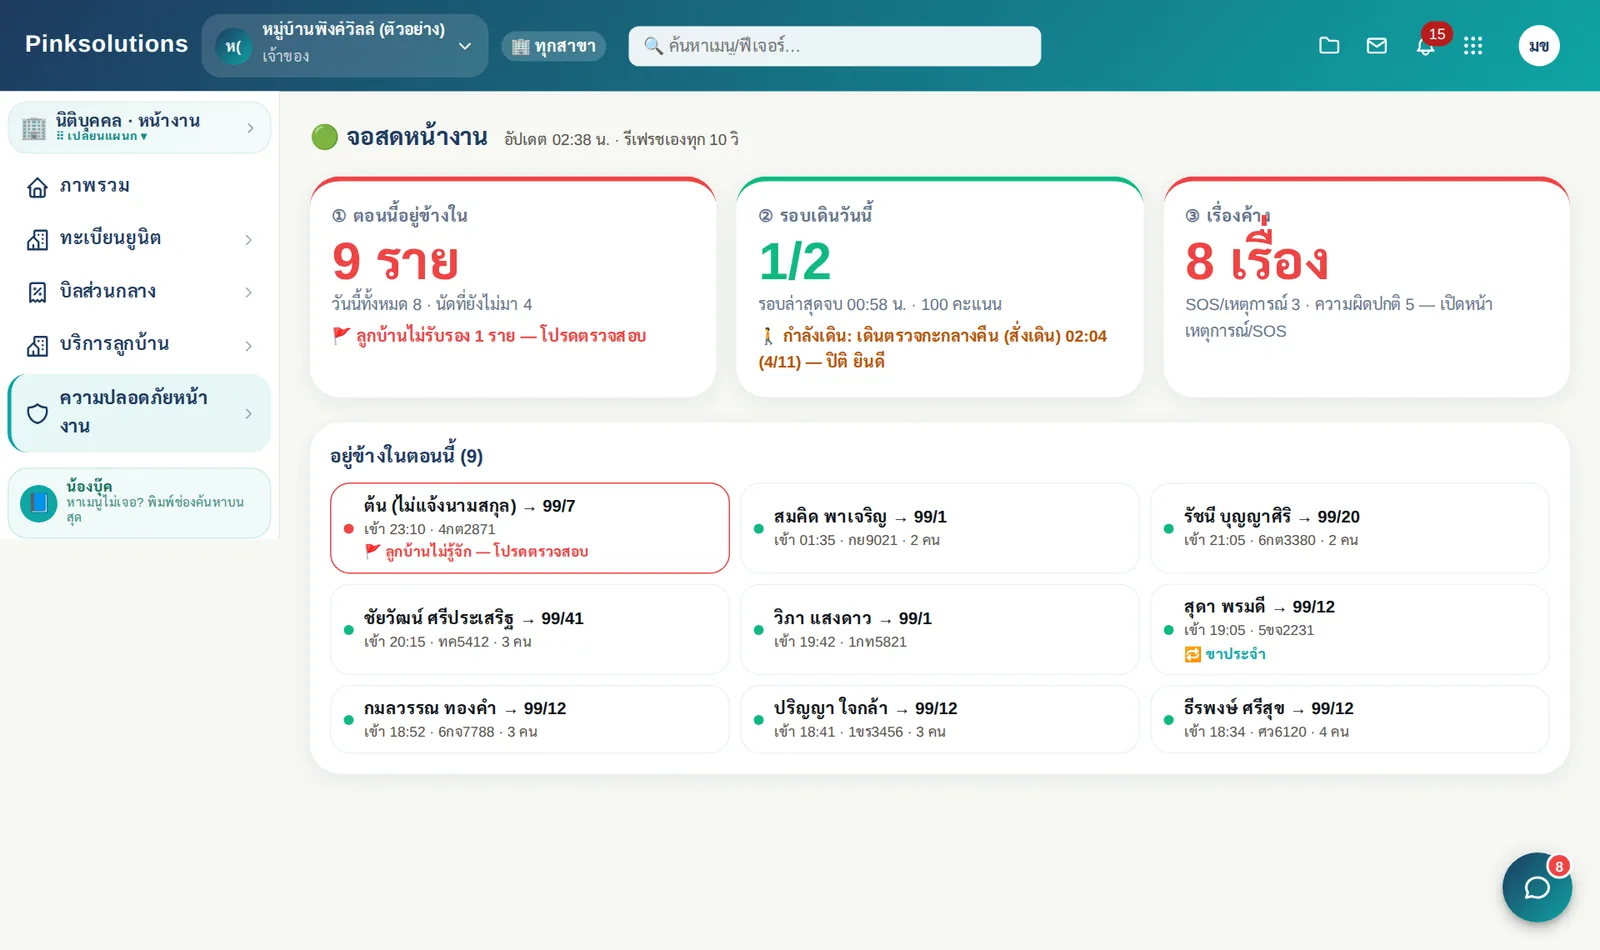
Task: Click the กำลังเดิน night patrol status link
Action: click(x=933, y=348)
